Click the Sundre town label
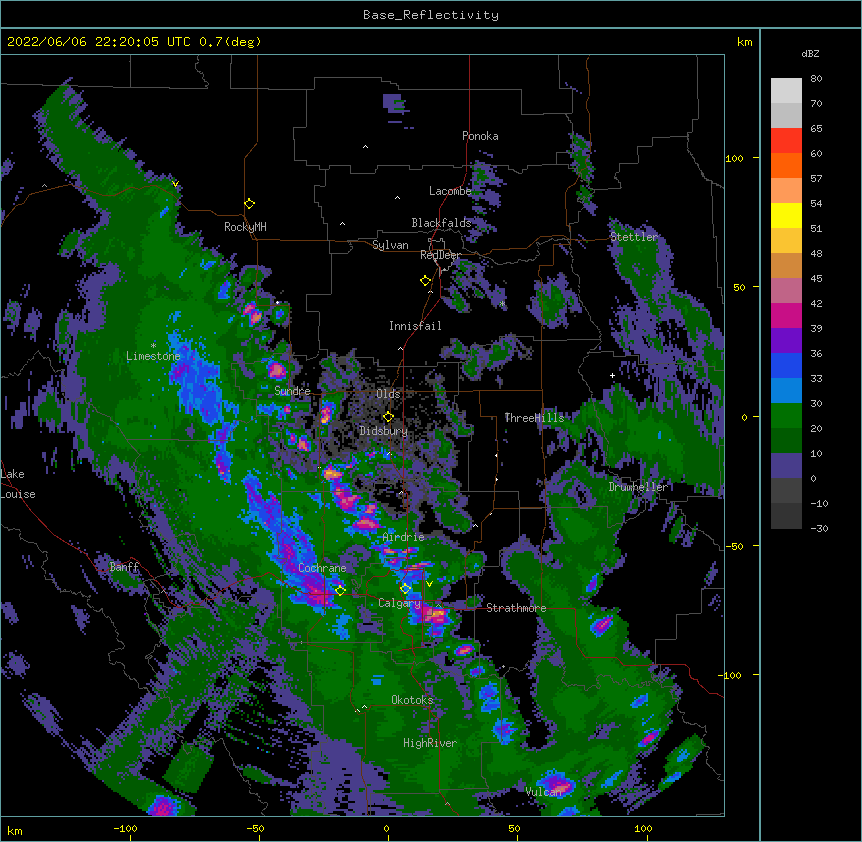862x842 pixels. coord(292,391)
